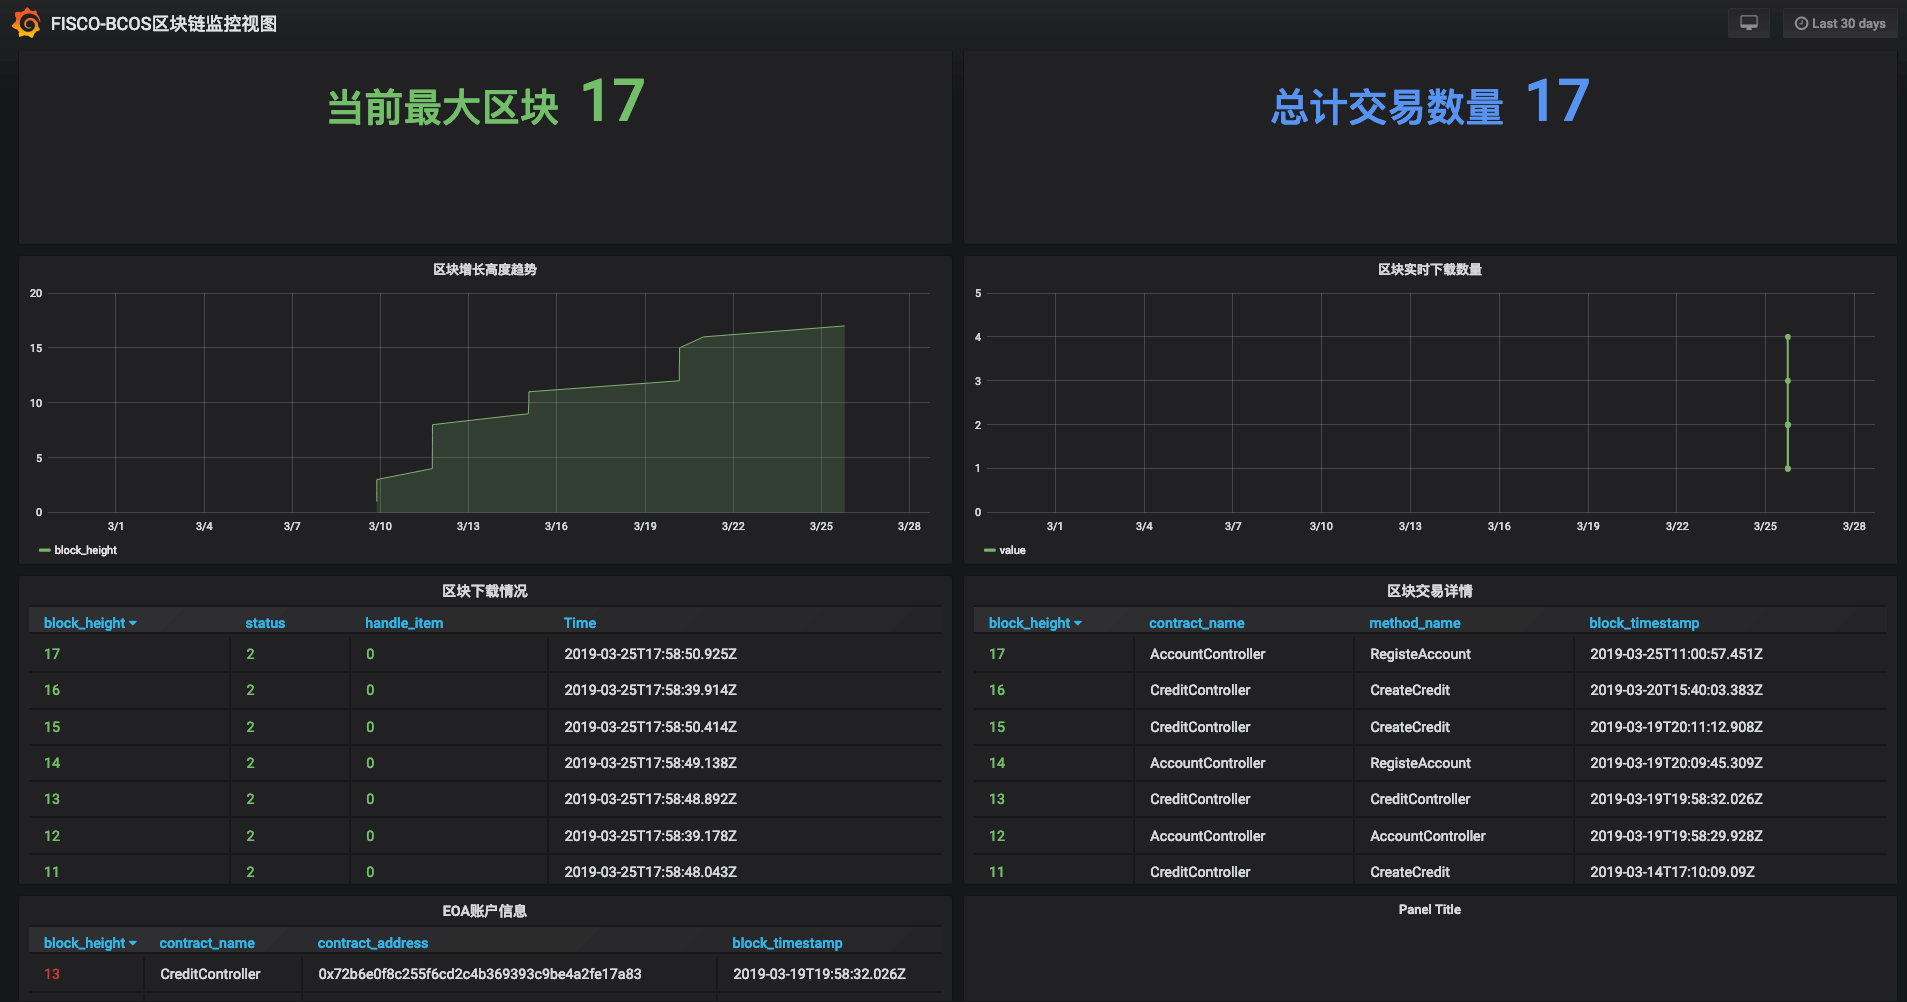The image size is (1907, 1002).
Task: Click the Grafana logo icon
Action: [26, 23]
